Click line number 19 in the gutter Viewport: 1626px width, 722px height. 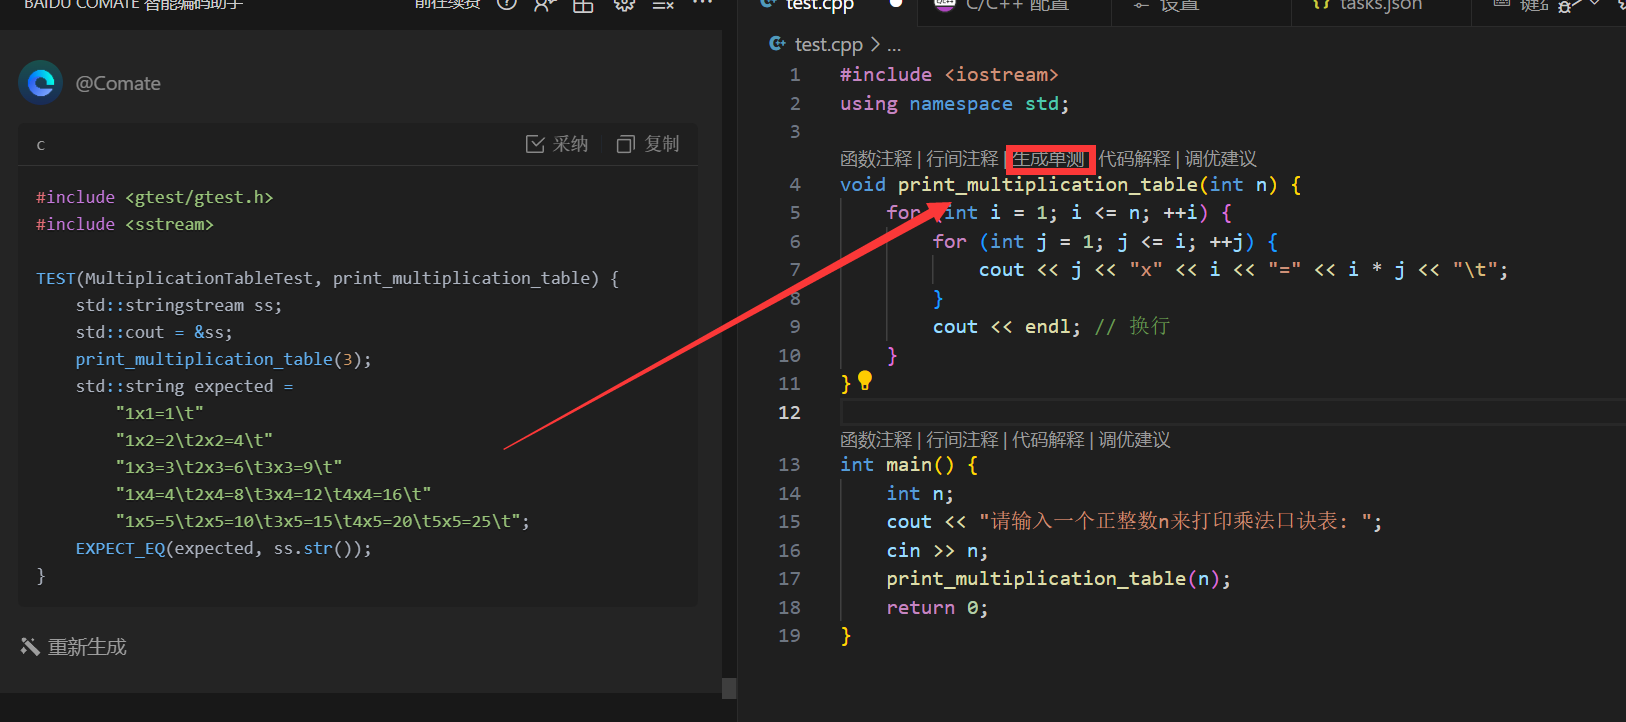point(789,636)
